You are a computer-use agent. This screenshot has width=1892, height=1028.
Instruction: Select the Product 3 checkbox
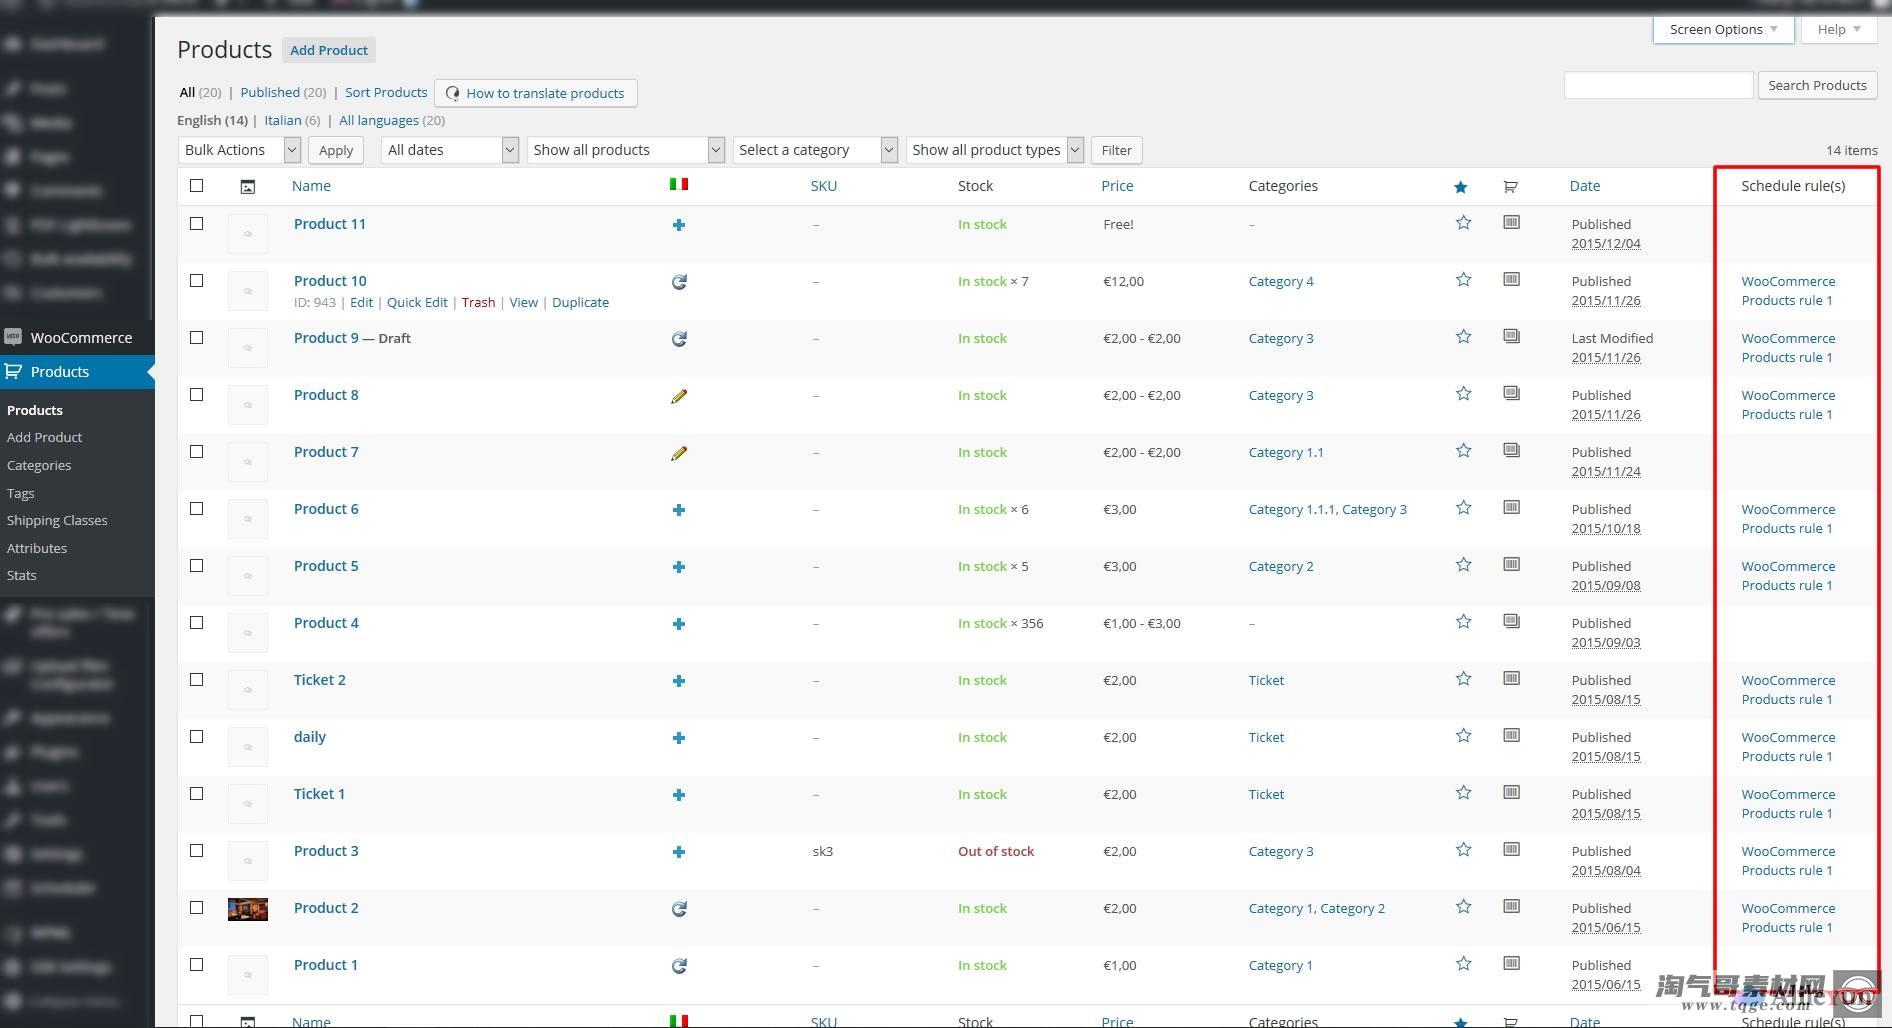pyautogui.click(x=197, y=850)
